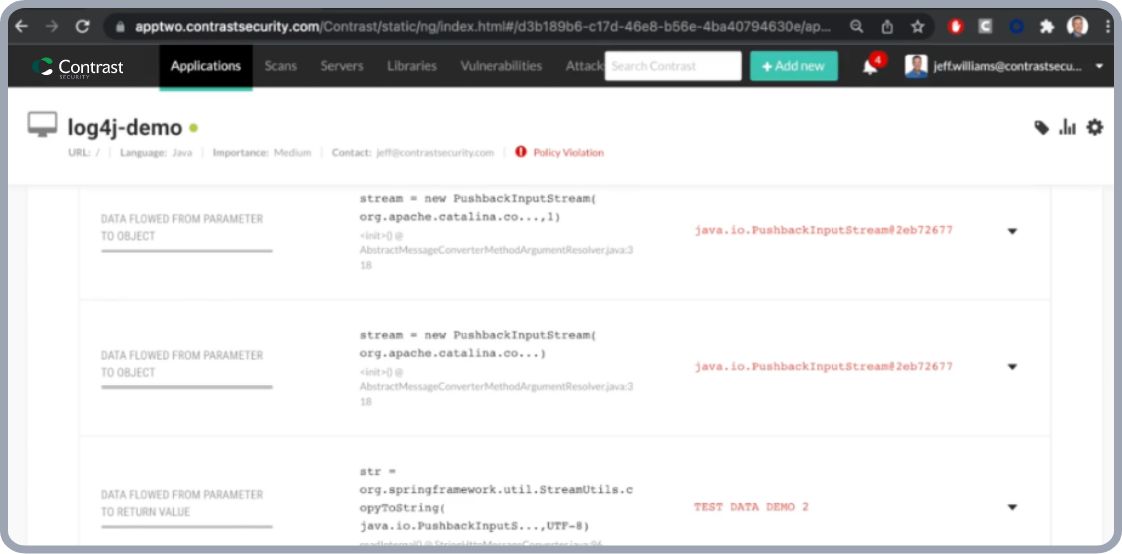Open the Policy Violation link
Image resolution: width=1122 pixels, height=554 pixels.
click(568, 153)
